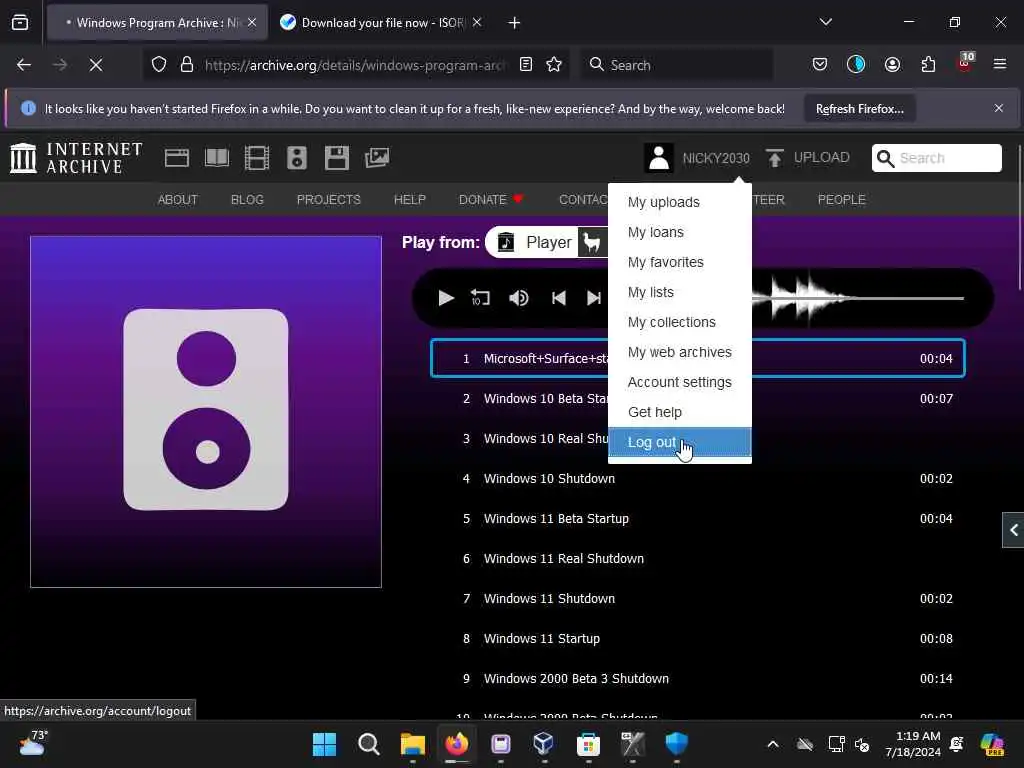This screenshot has width=1024, height=768.
Task: Open Firefox extensions puzzle icon
Action: click(x=928, y=65)
